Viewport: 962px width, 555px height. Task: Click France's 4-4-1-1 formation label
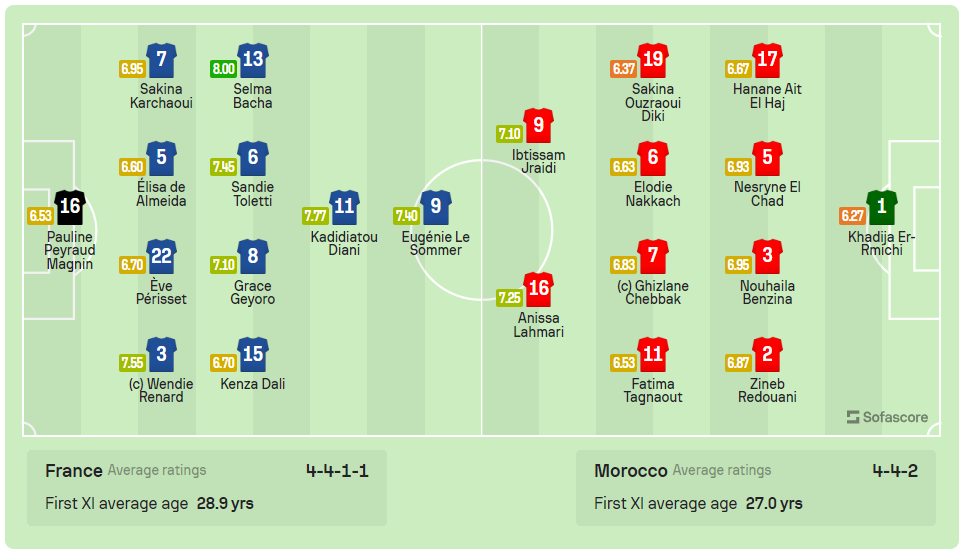point(337,470)
